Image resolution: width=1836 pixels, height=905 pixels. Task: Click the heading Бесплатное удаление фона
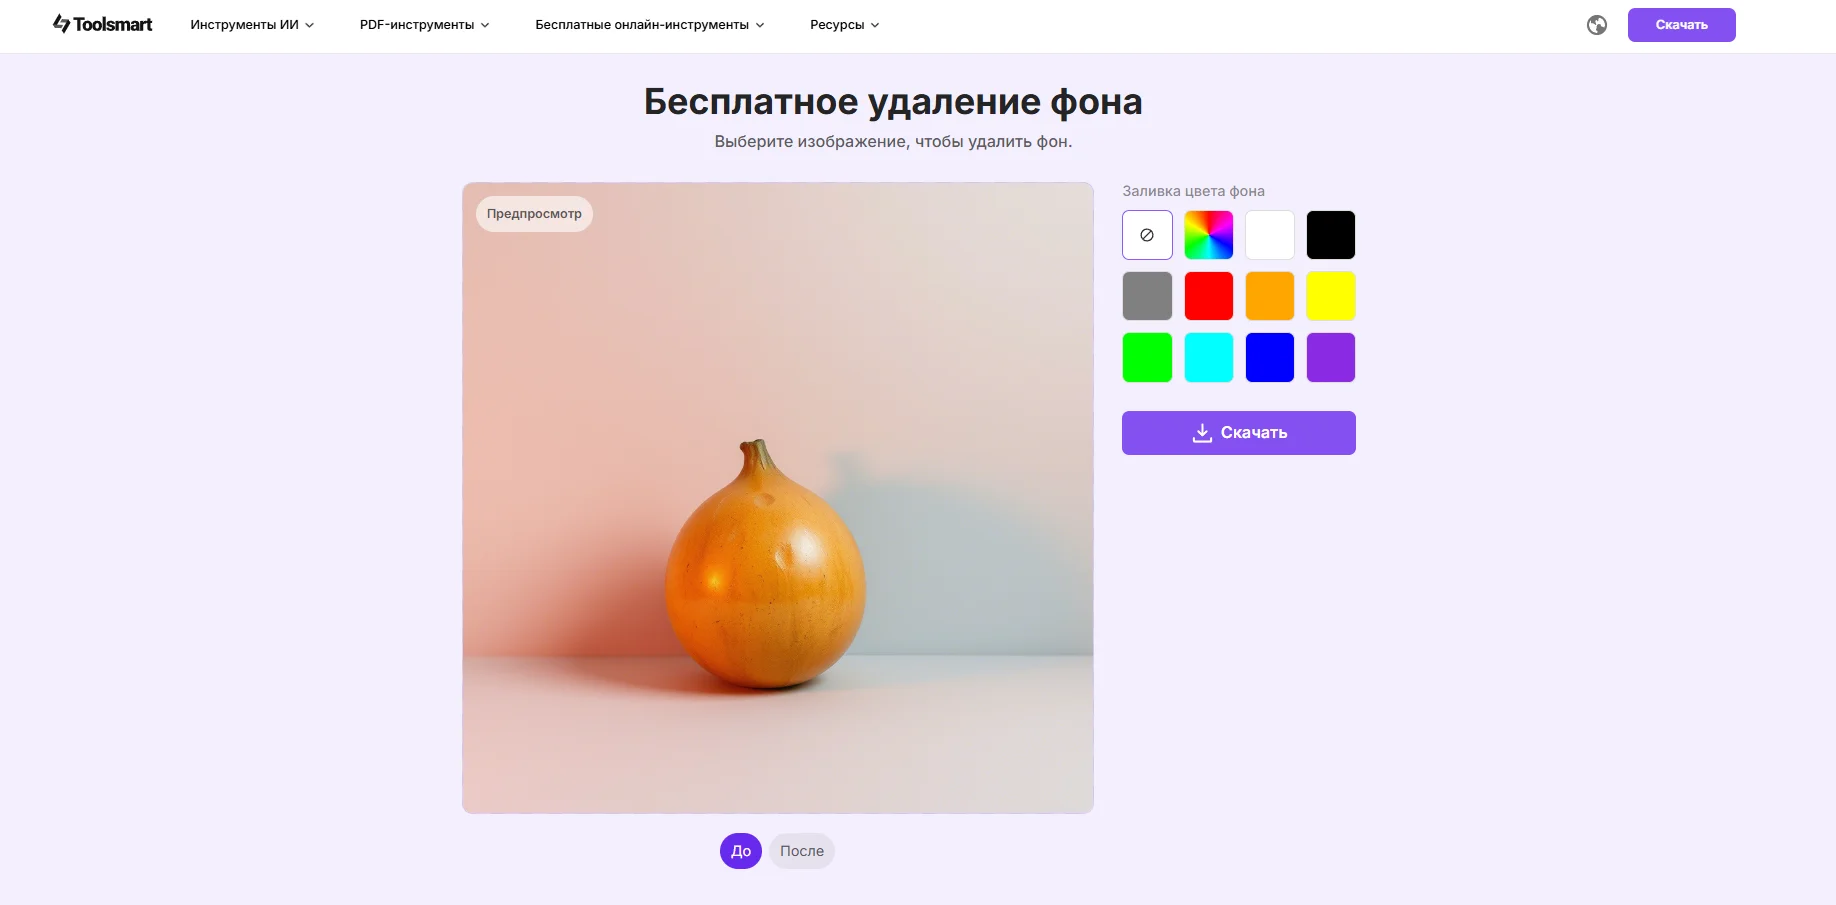click(892, 102)
